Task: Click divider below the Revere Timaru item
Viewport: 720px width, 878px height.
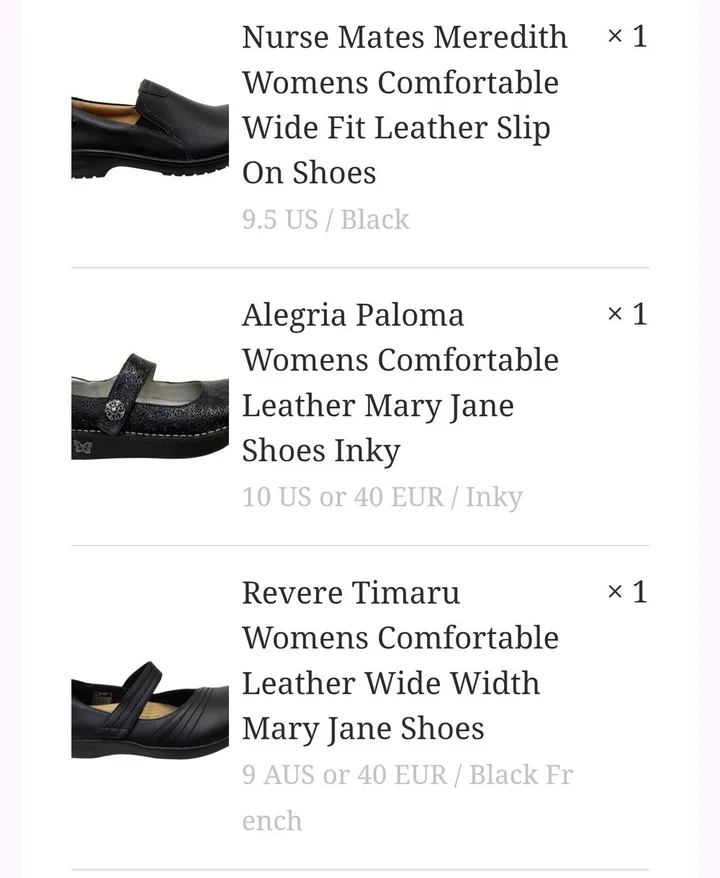Action: pyautogui.click(x=360, y=870)
